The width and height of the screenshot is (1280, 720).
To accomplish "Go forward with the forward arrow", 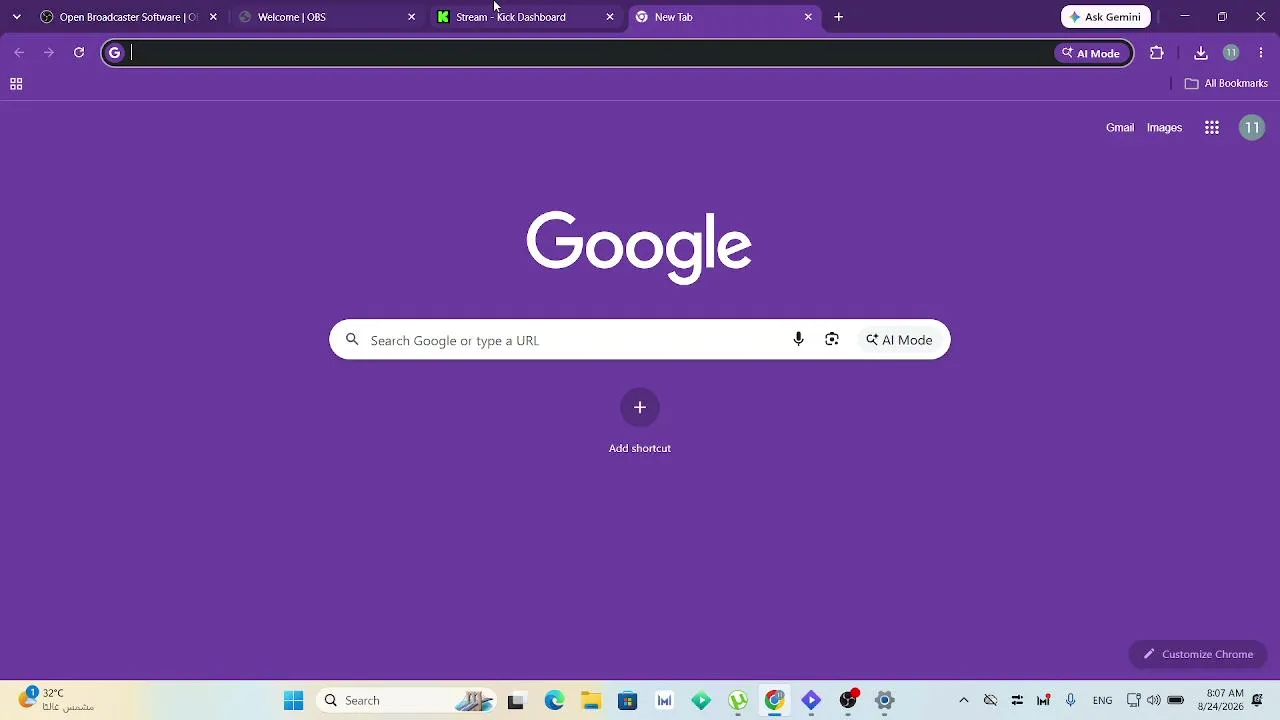I will (x=49, y=53).
